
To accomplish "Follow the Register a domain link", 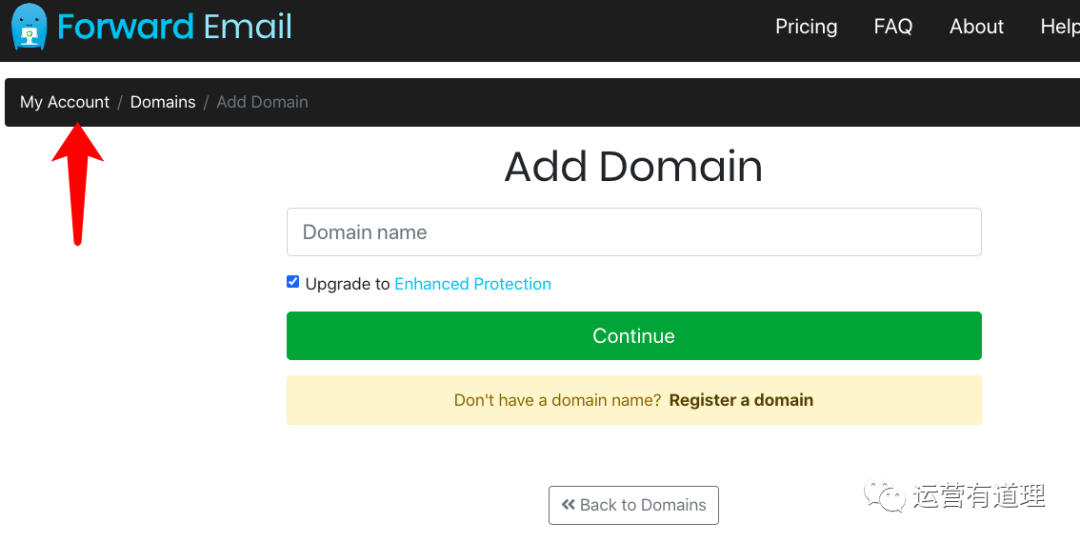I will coord(741,400).
